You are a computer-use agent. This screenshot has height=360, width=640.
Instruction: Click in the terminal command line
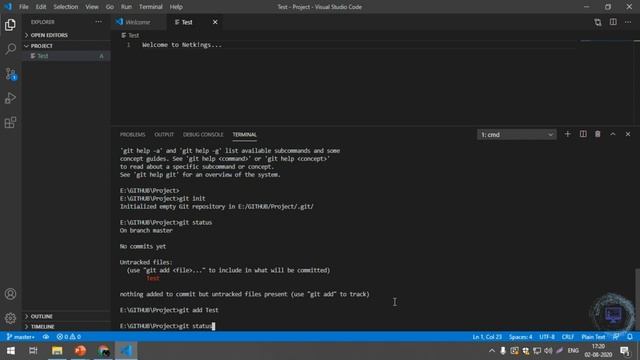[167, 326]
